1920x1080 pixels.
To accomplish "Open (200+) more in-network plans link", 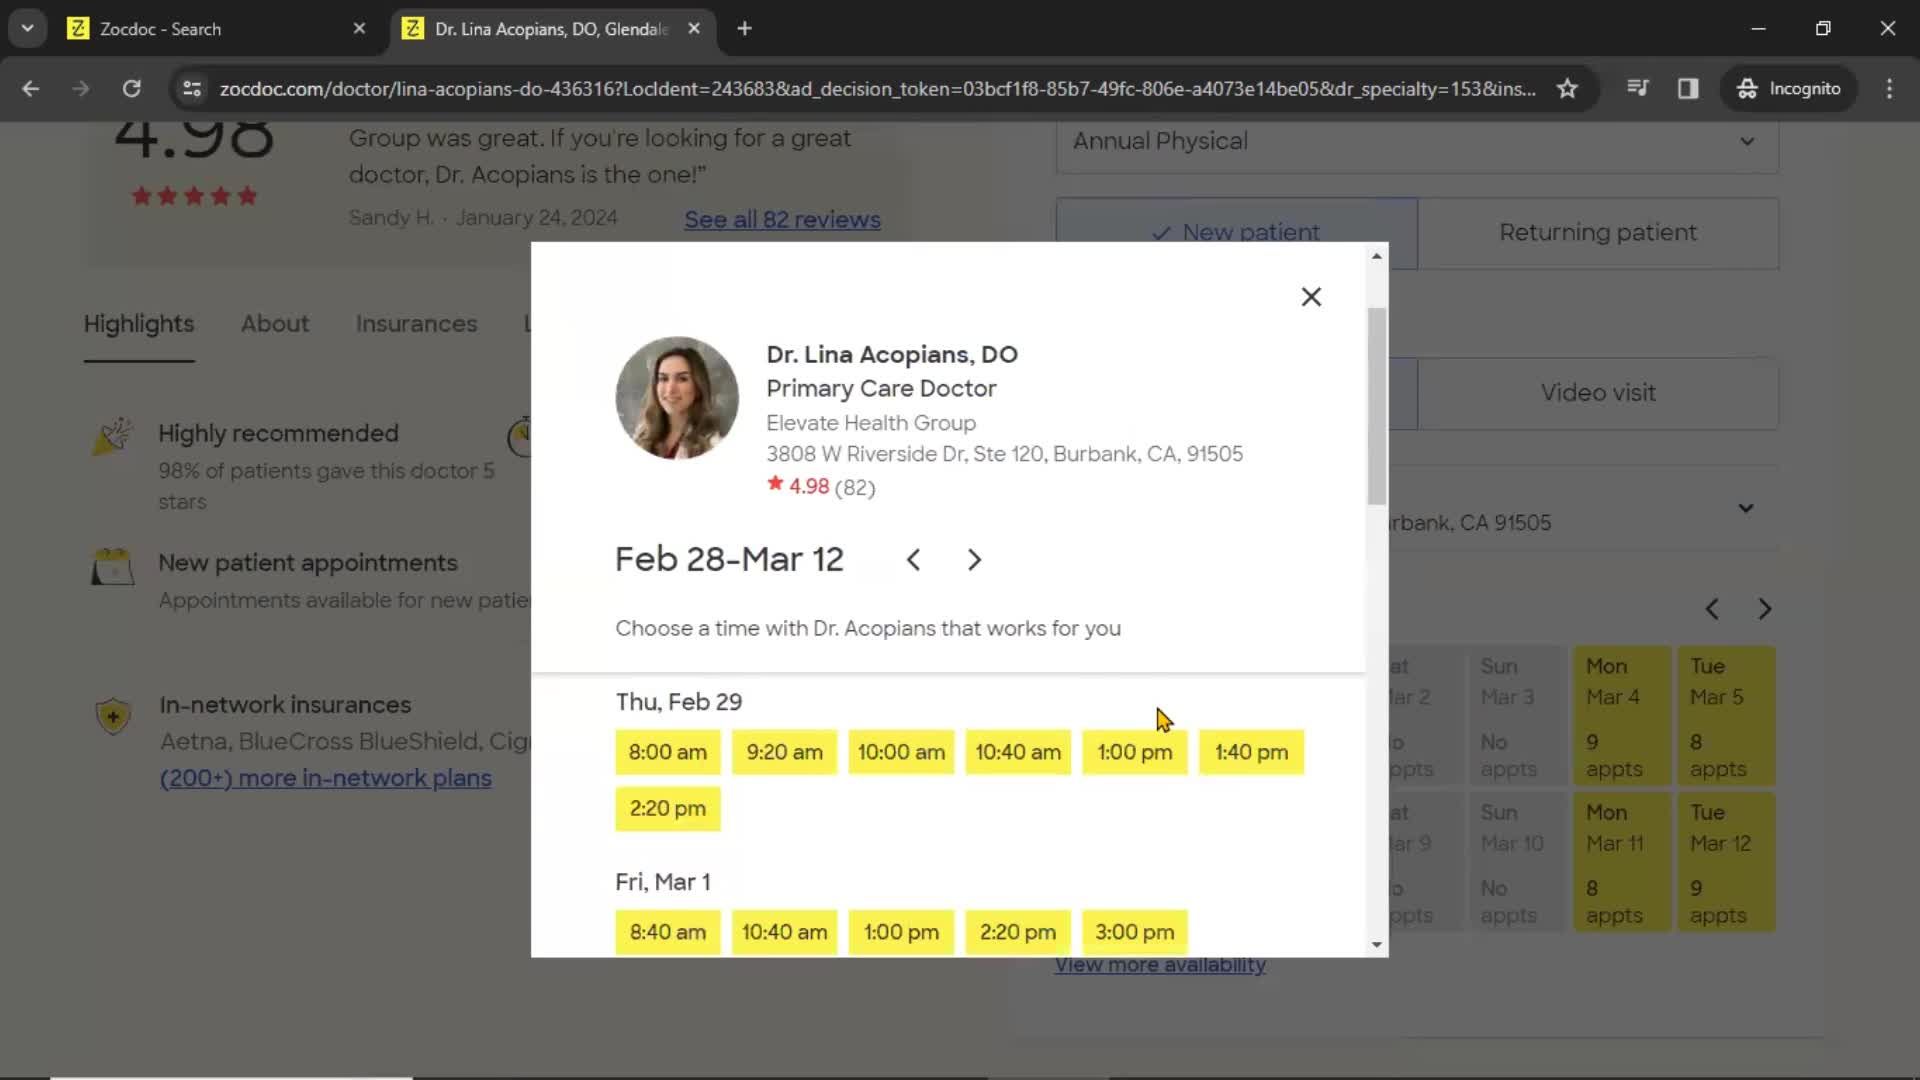I will pos(325,778).
